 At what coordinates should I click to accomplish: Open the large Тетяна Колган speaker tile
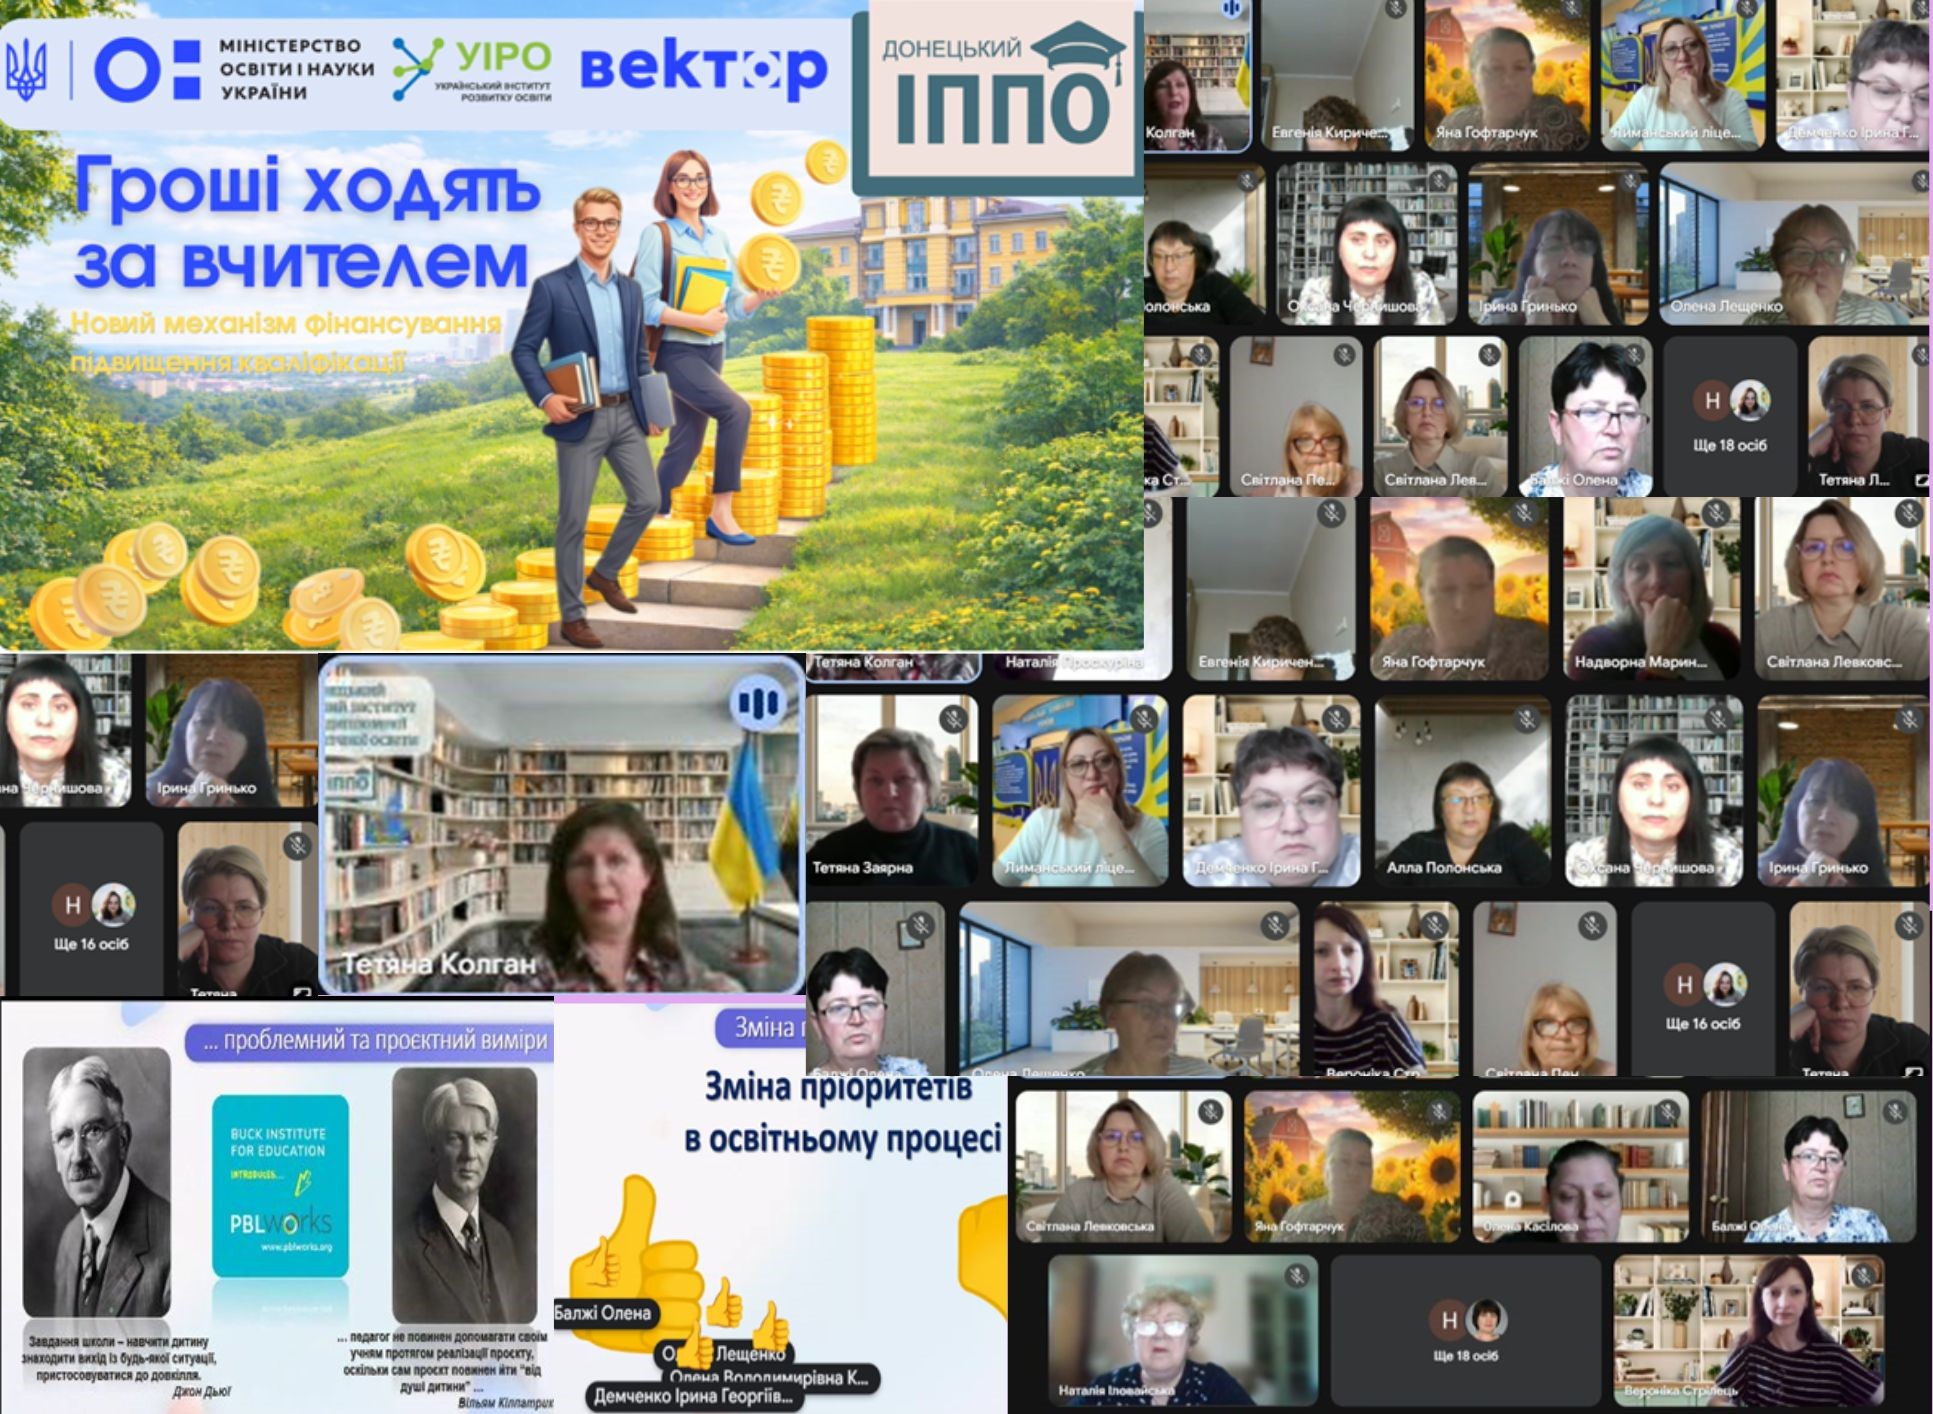tap(562, 825)
